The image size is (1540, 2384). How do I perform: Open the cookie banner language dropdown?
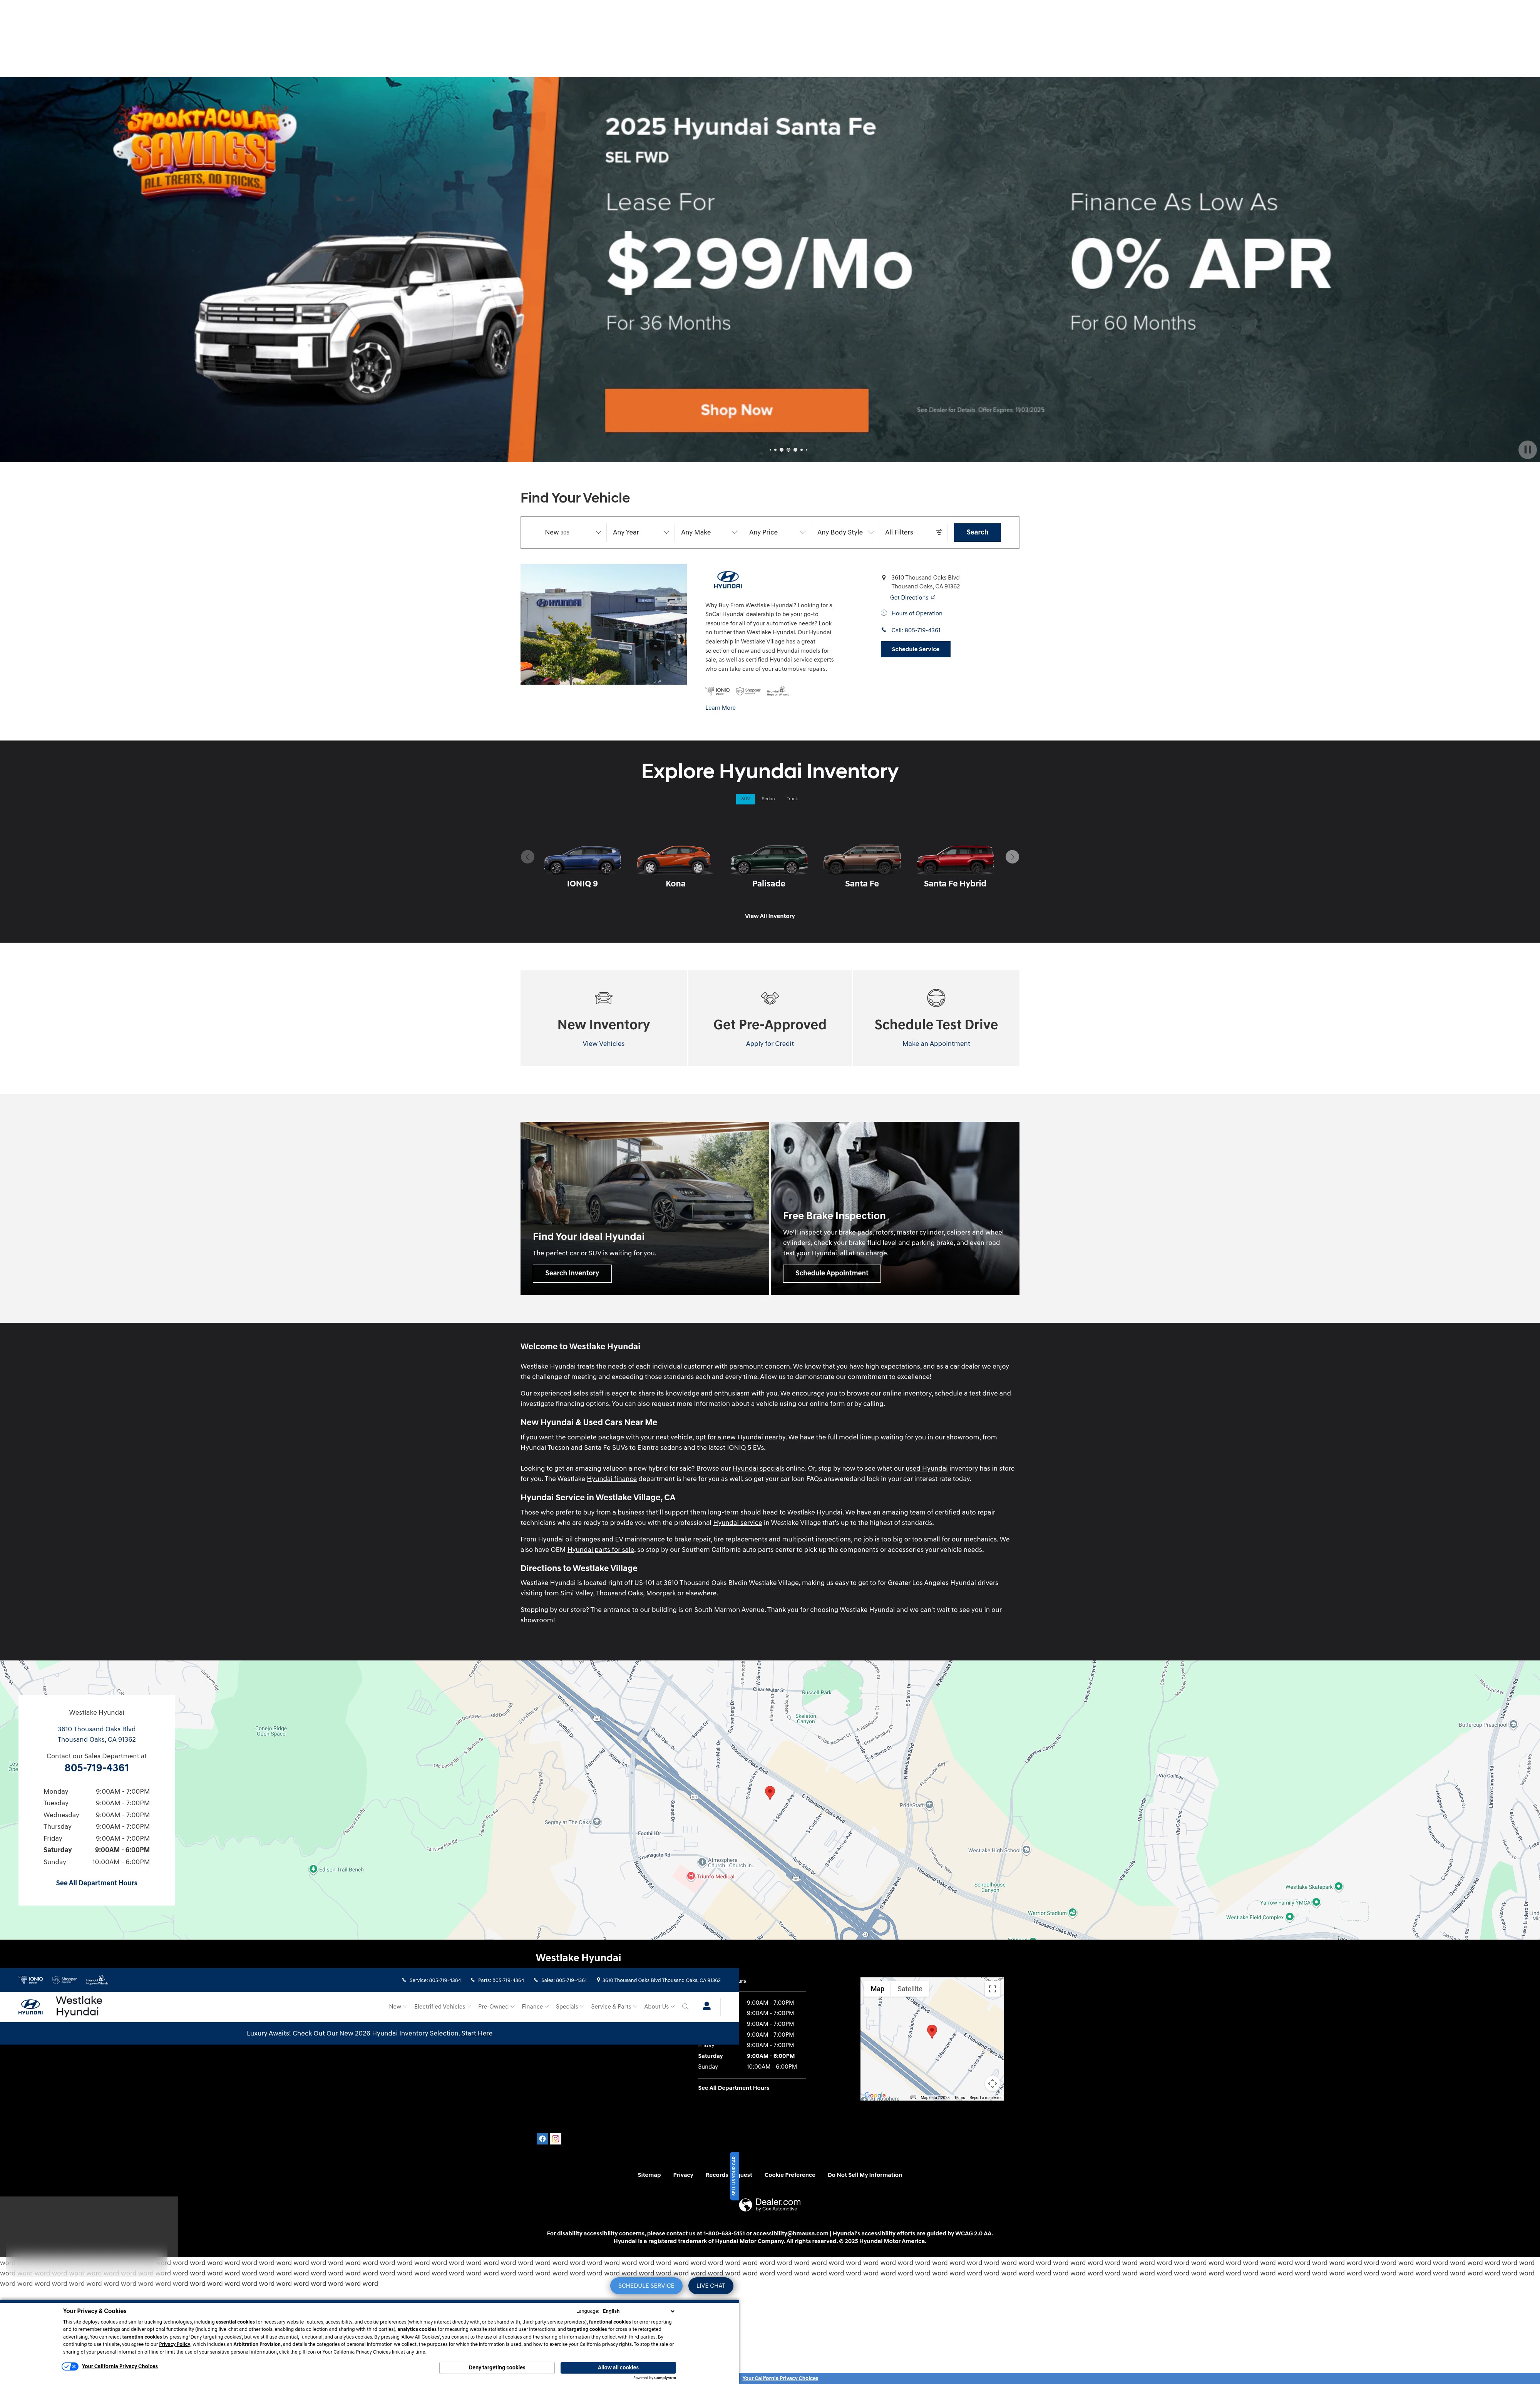point(639,2311)
